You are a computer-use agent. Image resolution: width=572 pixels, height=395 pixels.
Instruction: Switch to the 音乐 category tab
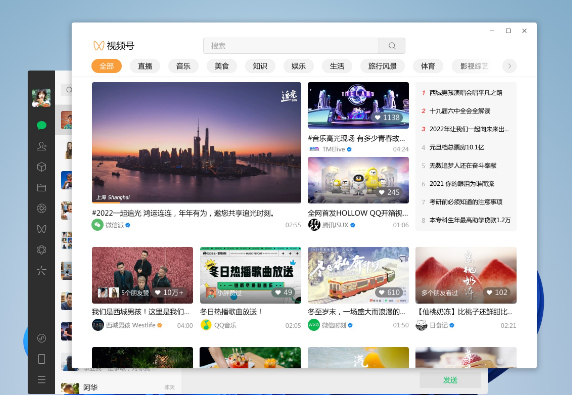click(183, 66)
